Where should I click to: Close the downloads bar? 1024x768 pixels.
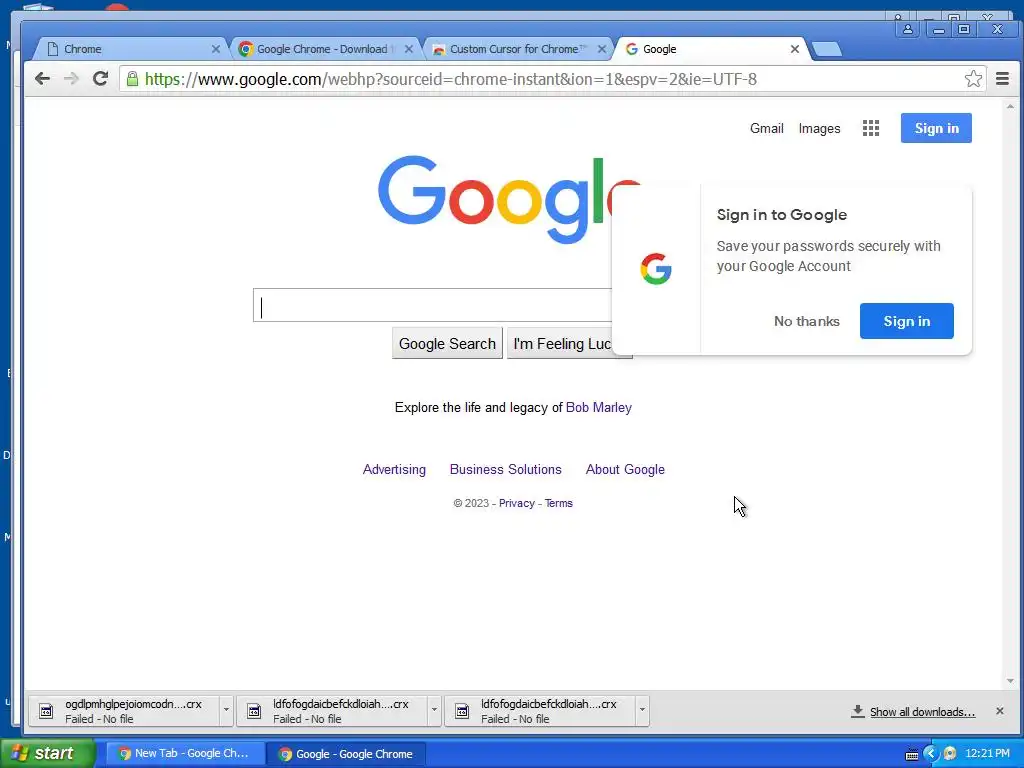click(x=999, y=711)
